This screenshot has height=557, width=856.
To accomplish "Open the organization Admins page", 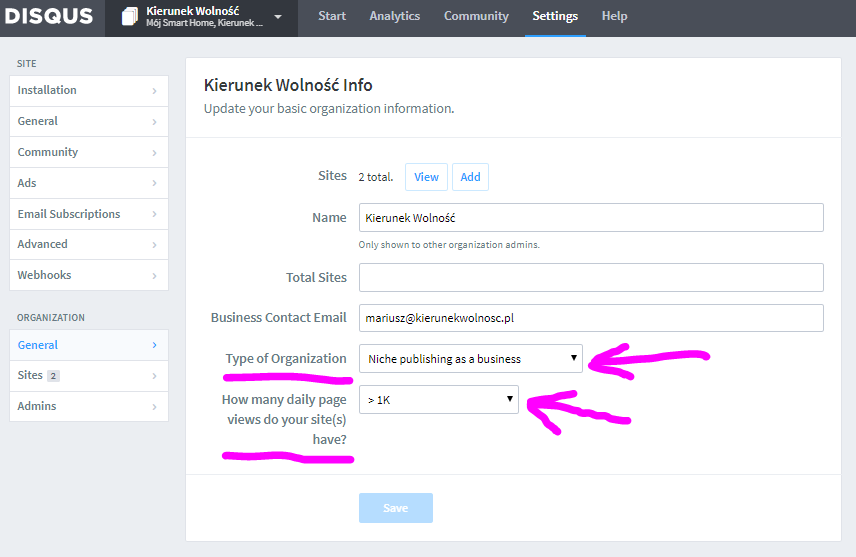I will (88, 406).
